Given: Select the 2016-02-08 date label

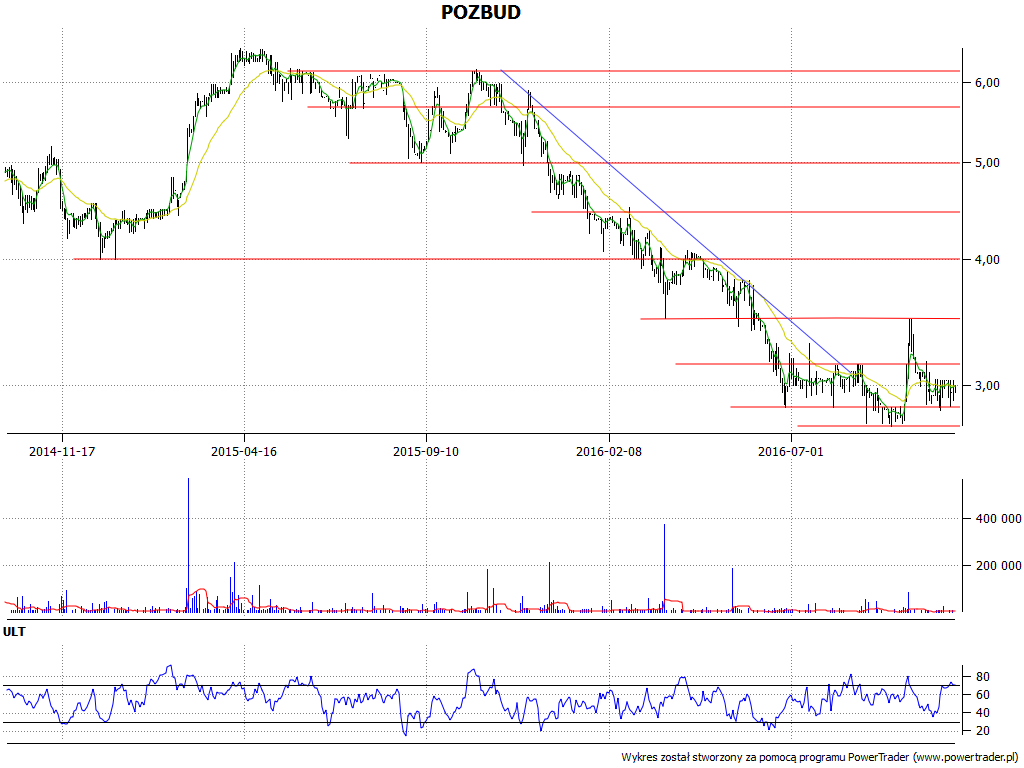Looking at the screenshot, I should 609,451.
